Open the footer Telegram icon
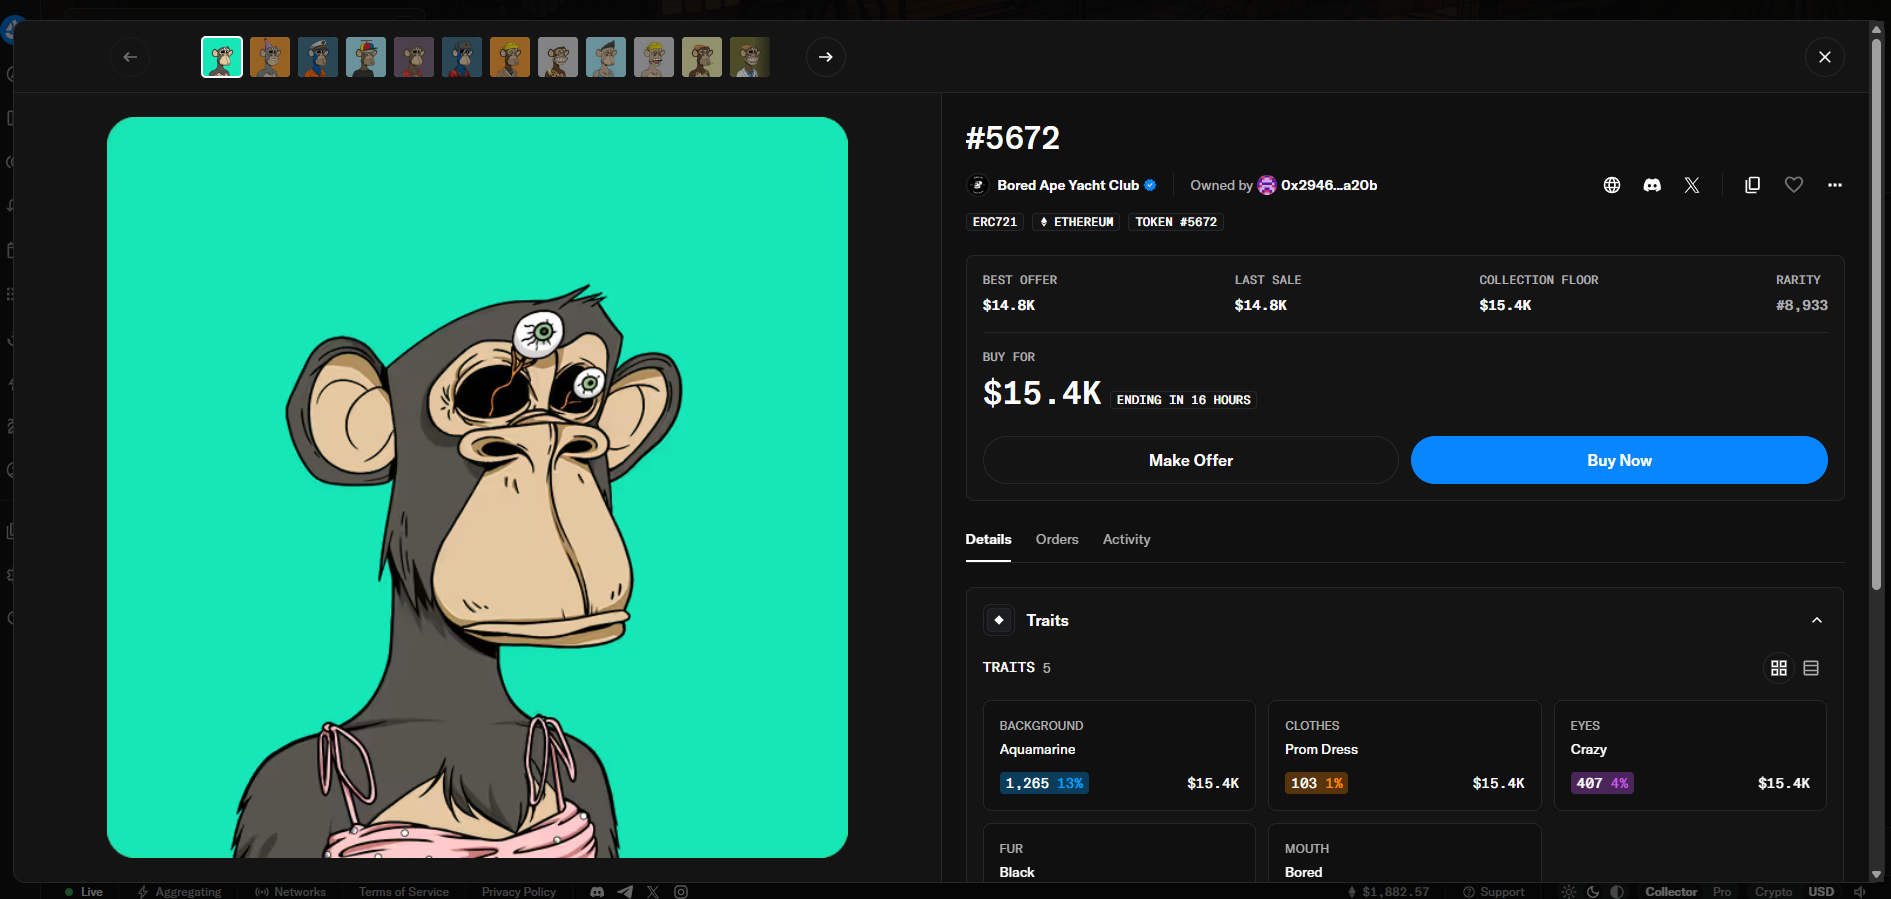This screenshot has width=1891, height=899. (625, 892)
